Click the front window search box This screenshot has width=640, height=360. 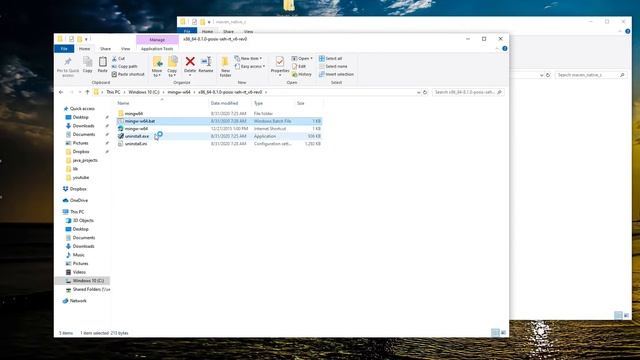point(467,92)
